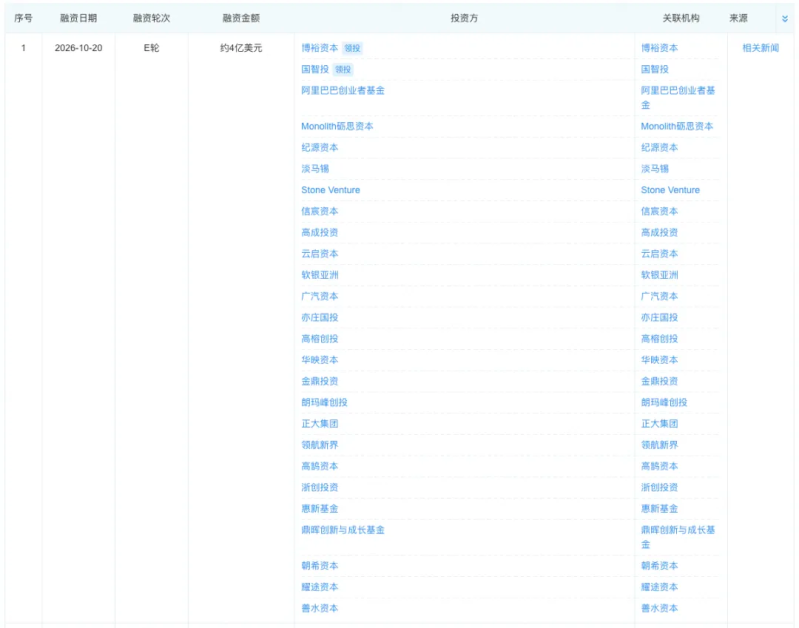Click the 领投 tag beside 博裕资本
Viewport: 799px width, 628px height.
tap(352, 48)
